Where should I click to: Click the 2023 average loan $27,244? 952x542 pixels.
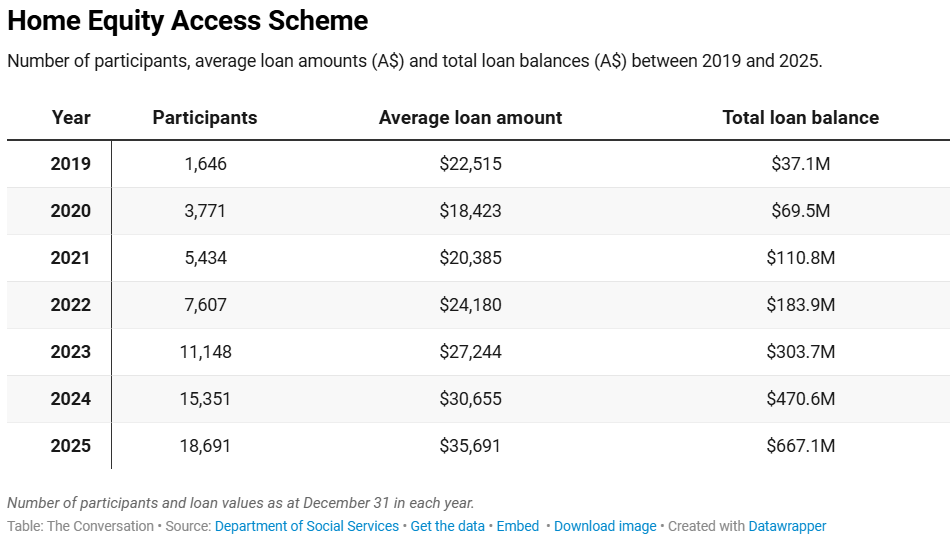click(x=470, y=352)
